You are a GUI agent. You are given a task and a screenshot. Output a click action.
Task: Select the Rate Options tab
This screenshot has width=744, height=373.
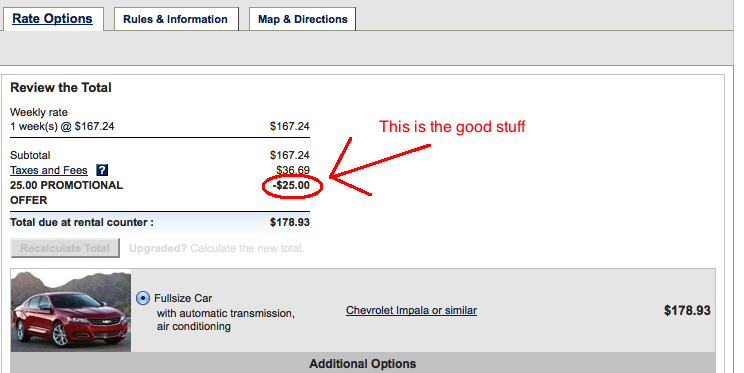[52, 19]
